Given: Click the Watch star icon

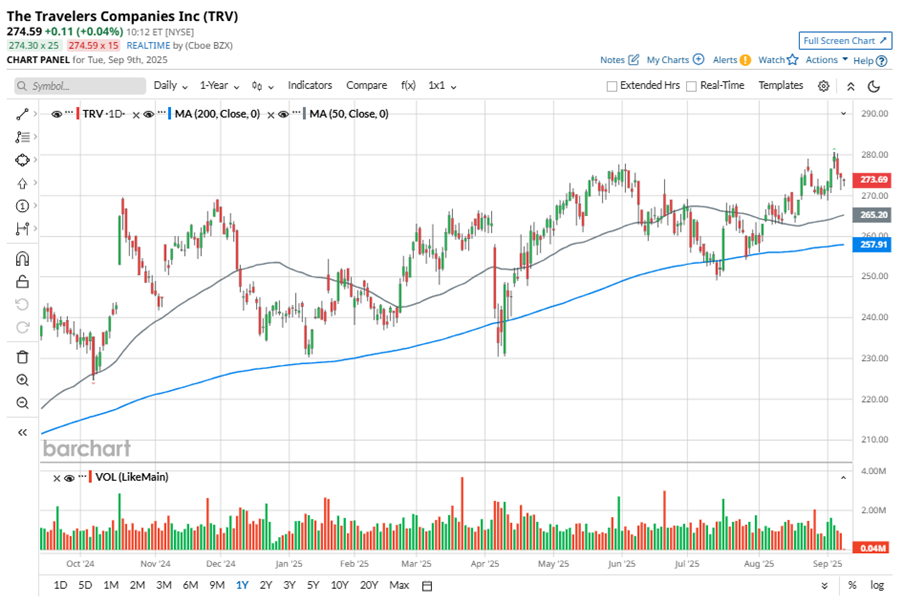Looking at the screenshot, I should tap(792, 59).
